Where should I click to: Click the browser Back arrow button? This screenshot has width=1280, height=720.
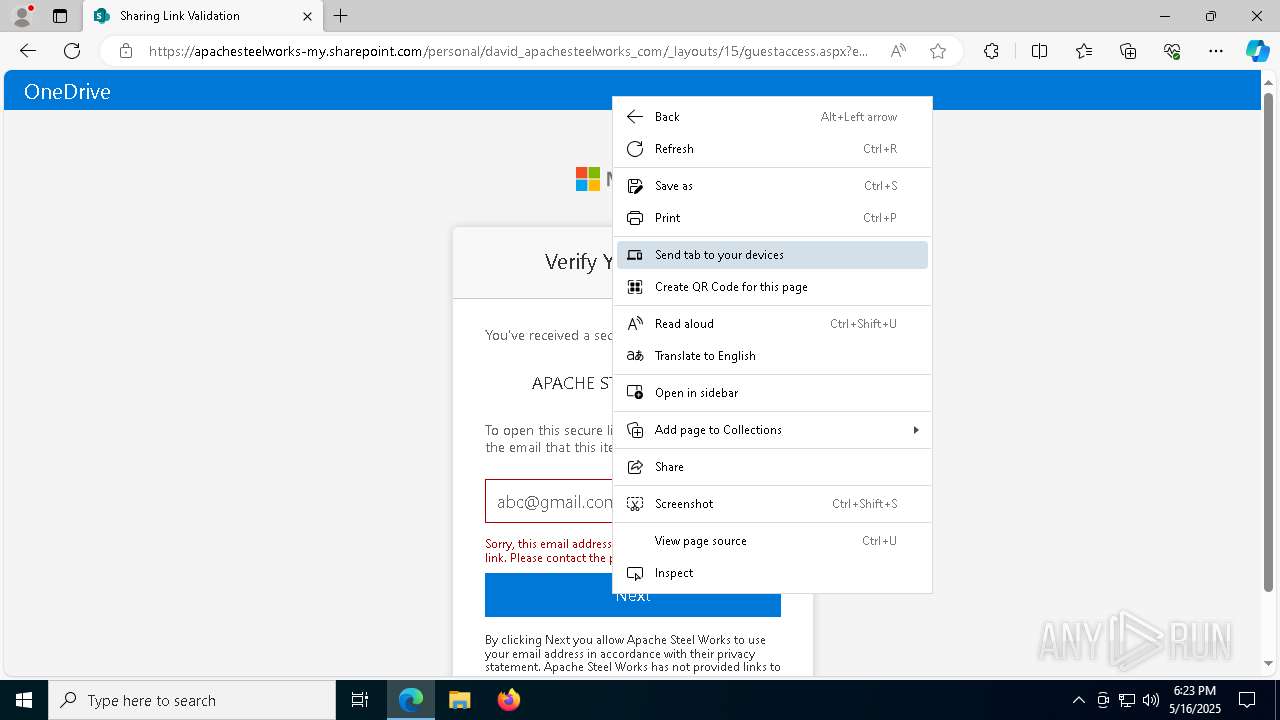[28, 51]
